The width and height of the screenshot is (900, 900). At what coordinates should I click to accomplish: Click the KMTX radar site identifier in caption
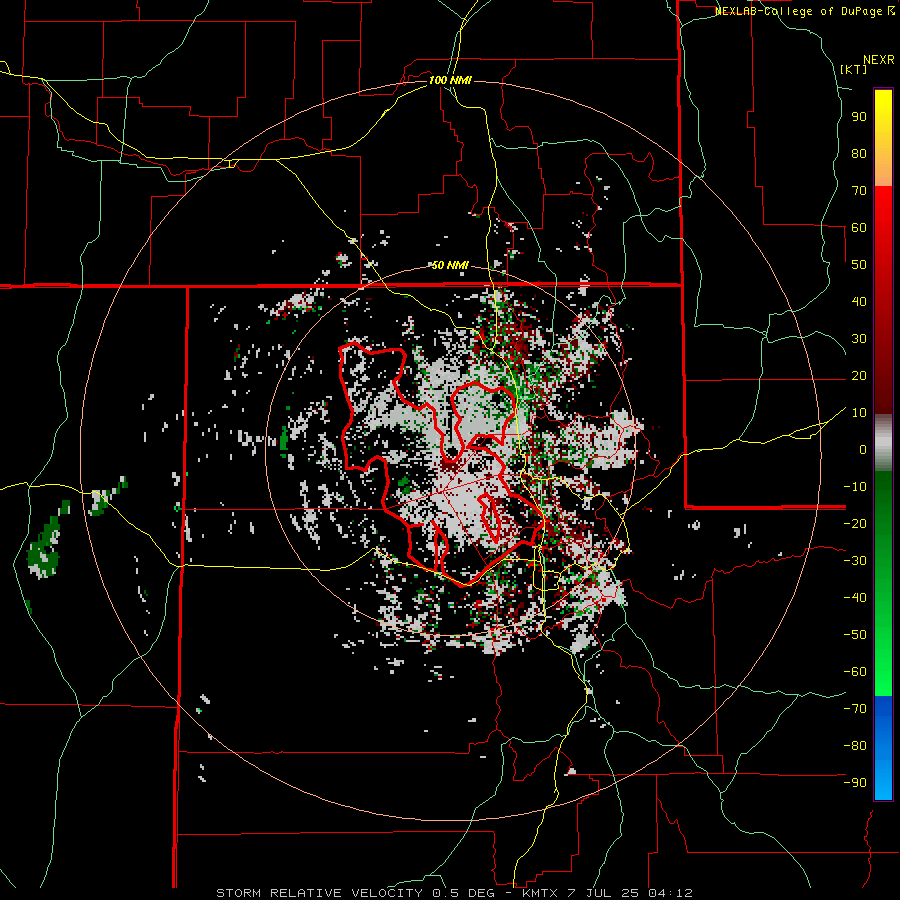point(540,893)
